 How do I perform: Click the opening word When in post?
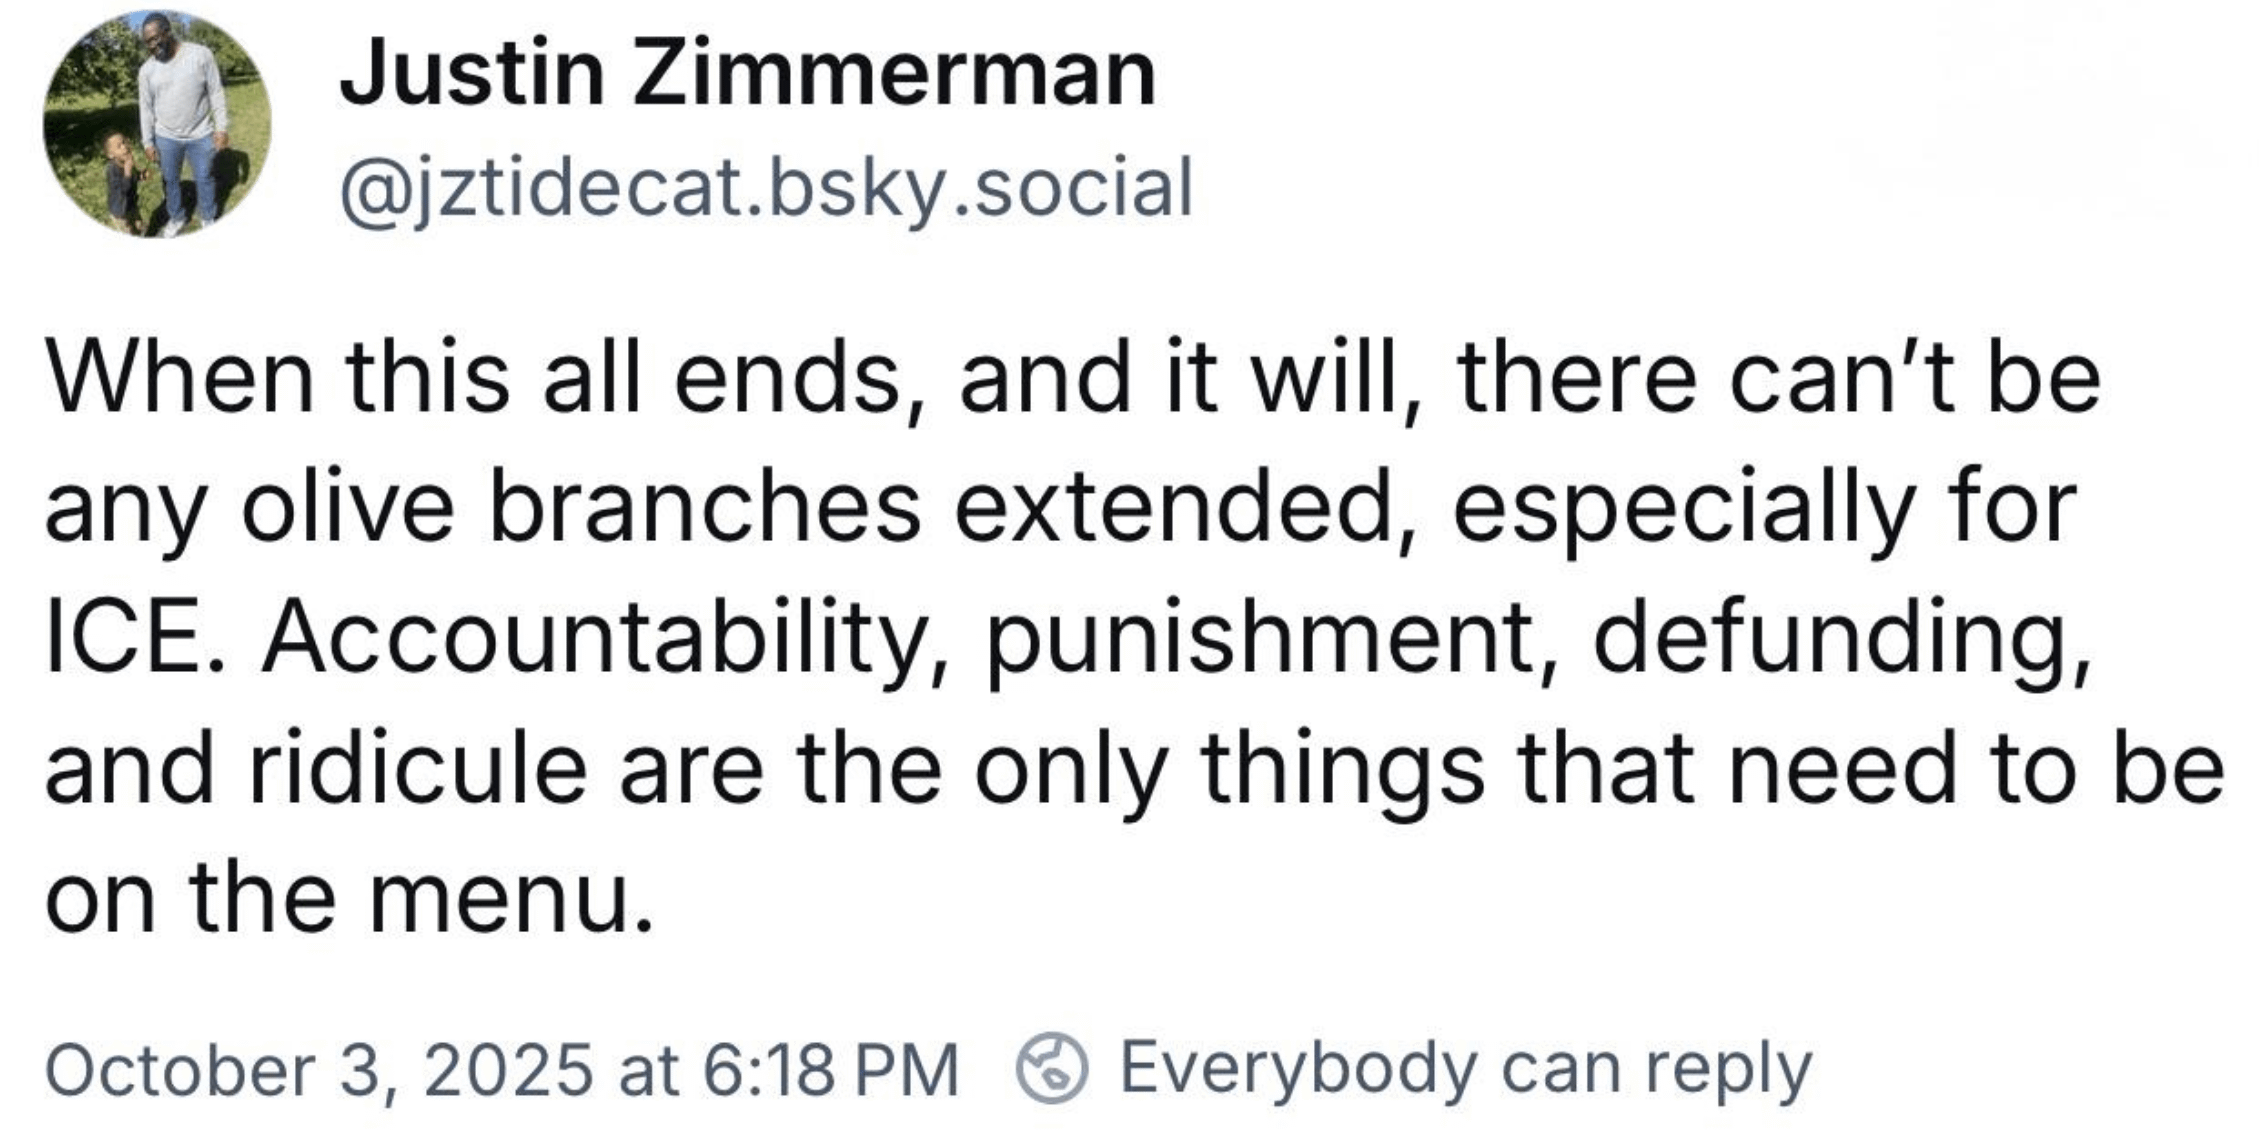pyautogui.click(x=180, y=379)
